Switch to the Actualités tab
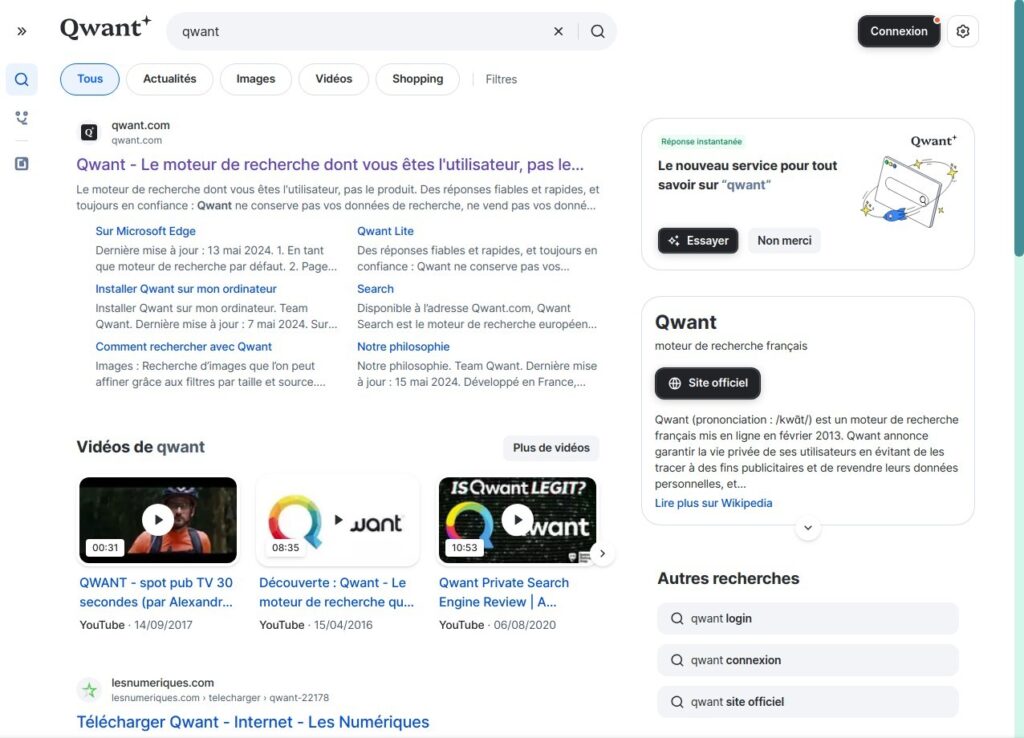The image size is (1024, 738). pyautogui.click(x=170, y=79)
